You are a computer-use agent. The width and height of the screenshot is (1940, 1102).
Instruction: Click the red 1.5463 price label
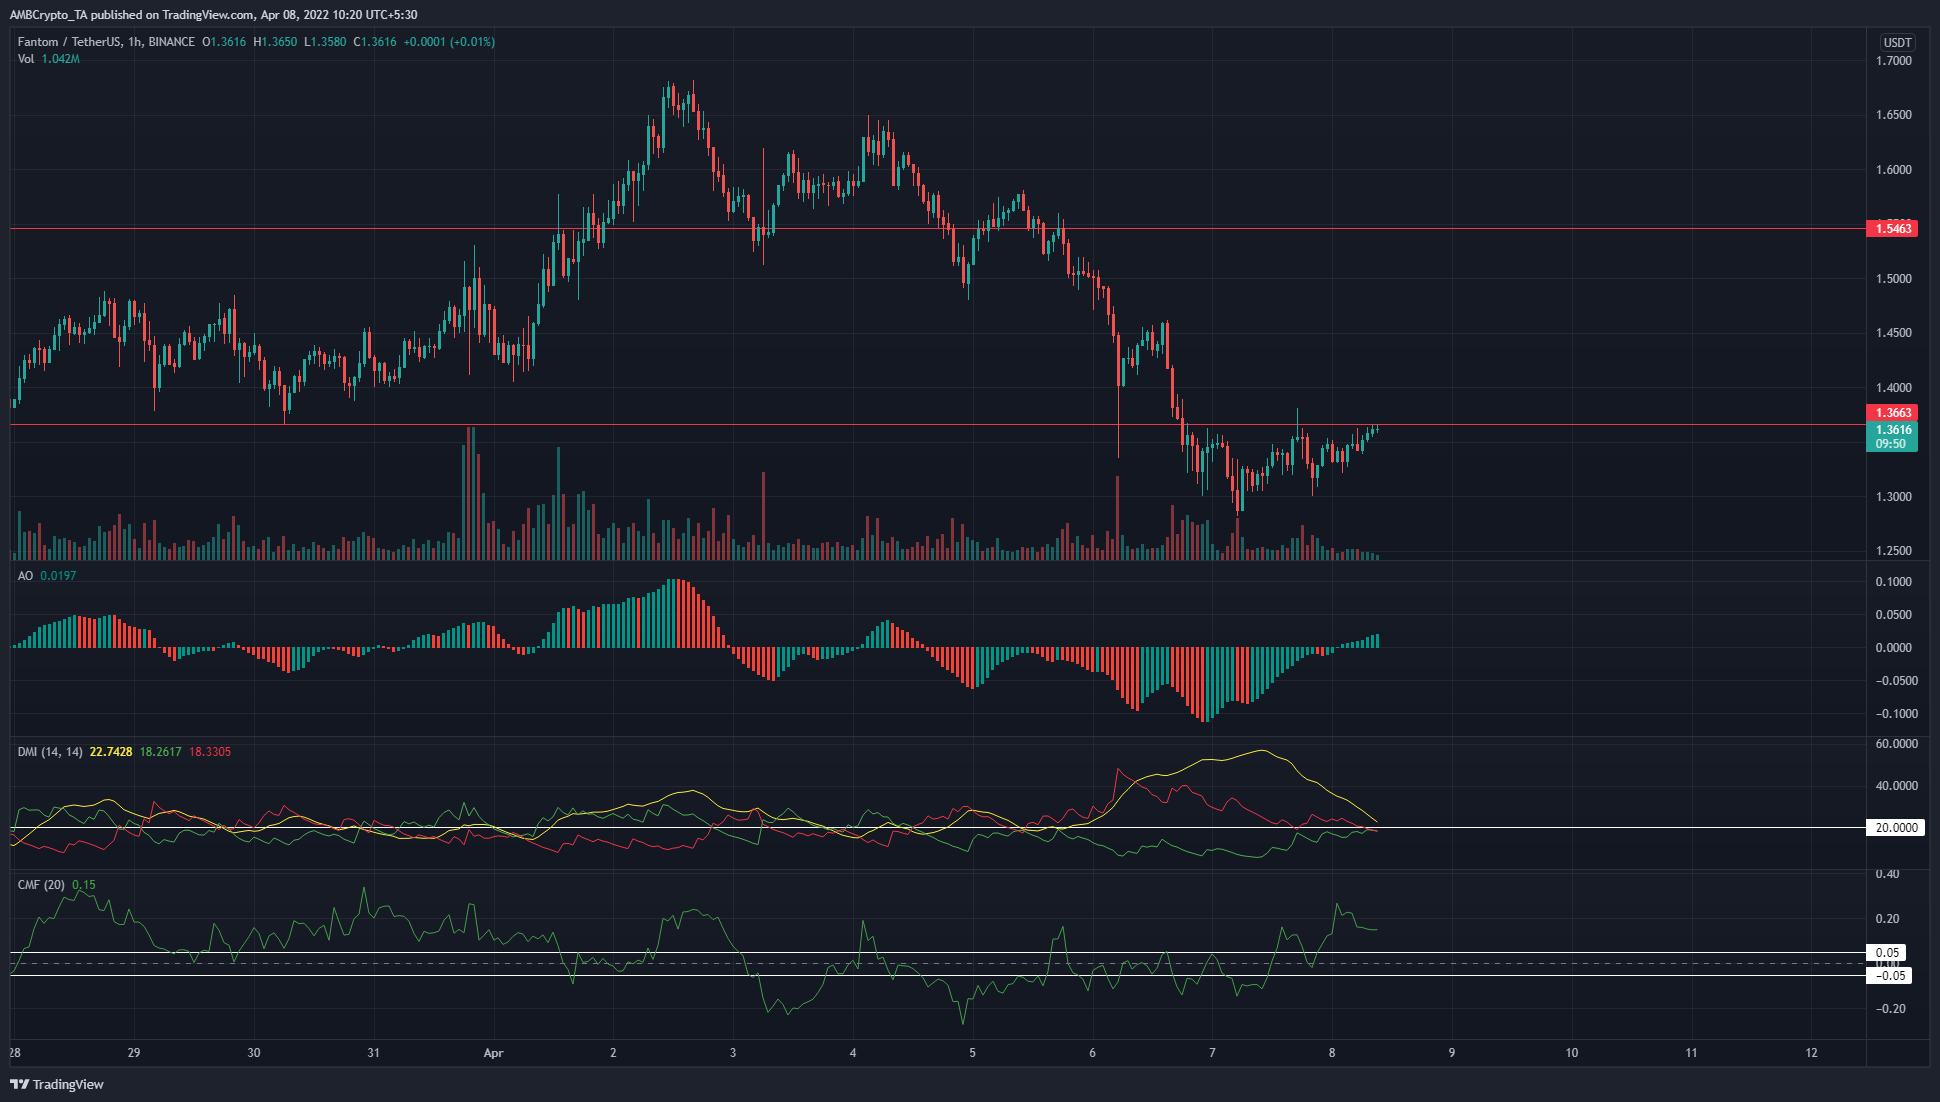(1892, 229)
